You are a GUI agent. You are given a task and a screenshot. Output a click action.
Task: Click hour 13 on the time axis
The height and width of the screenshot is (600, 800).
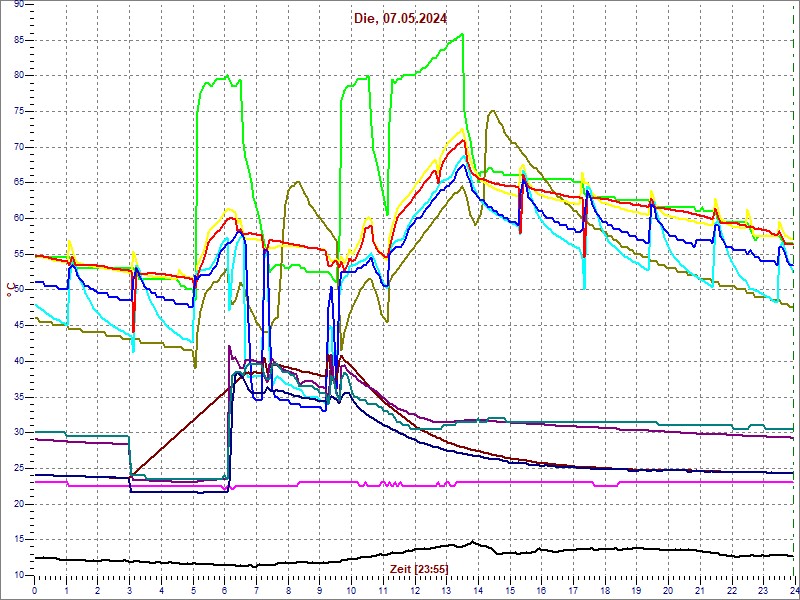pyautogui.click(x=446, y=590)
